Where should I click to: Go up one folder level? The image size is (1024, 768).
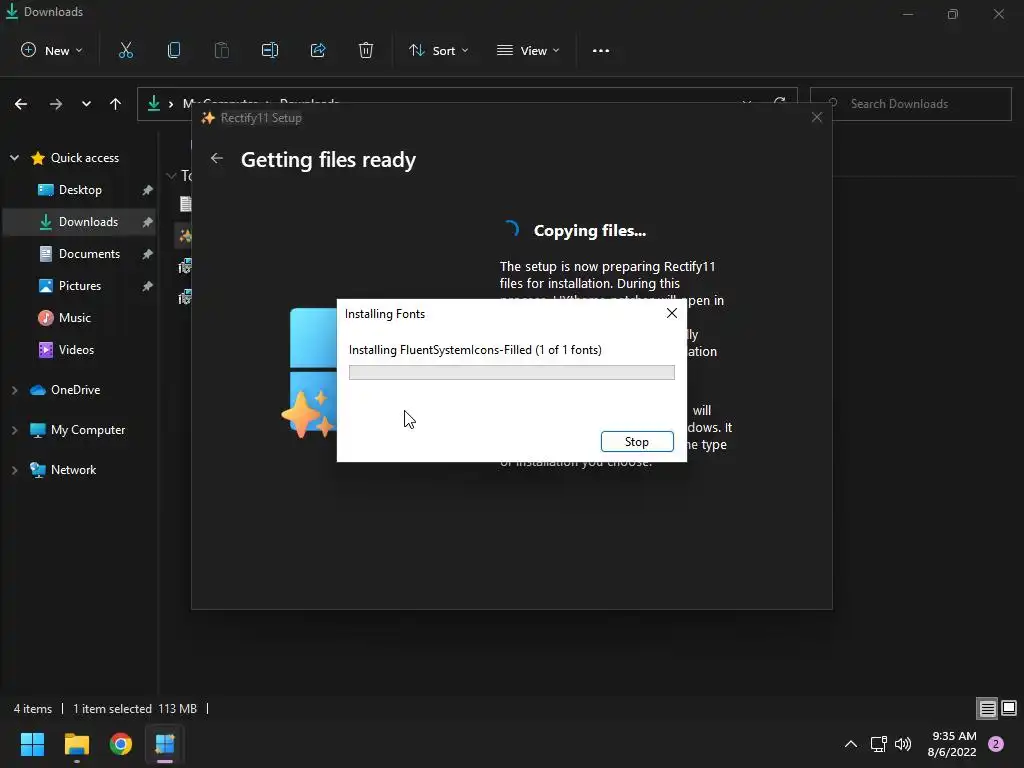coord(116,104)
